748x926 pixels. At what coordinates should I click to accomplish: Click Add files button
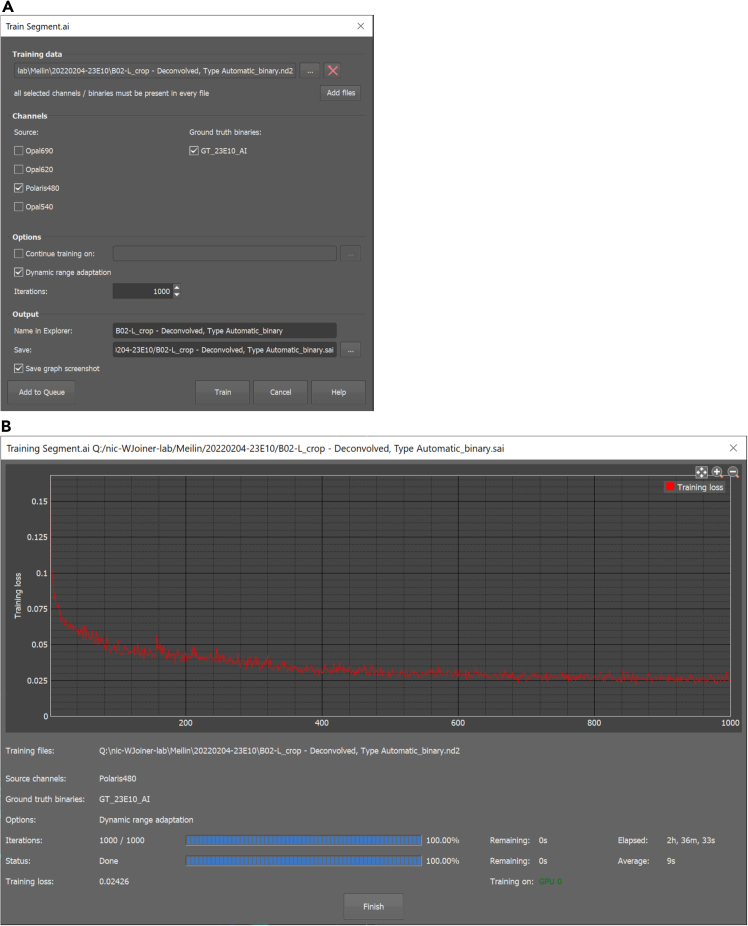point(341,93)
